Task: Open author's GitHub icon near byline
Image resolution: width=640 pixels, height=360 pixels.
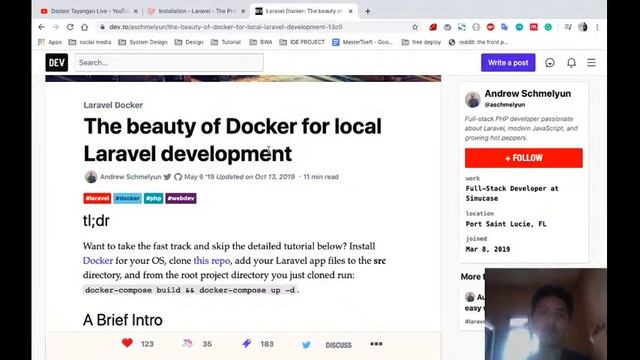Action: pyautogui.click(x=178, y=177)
